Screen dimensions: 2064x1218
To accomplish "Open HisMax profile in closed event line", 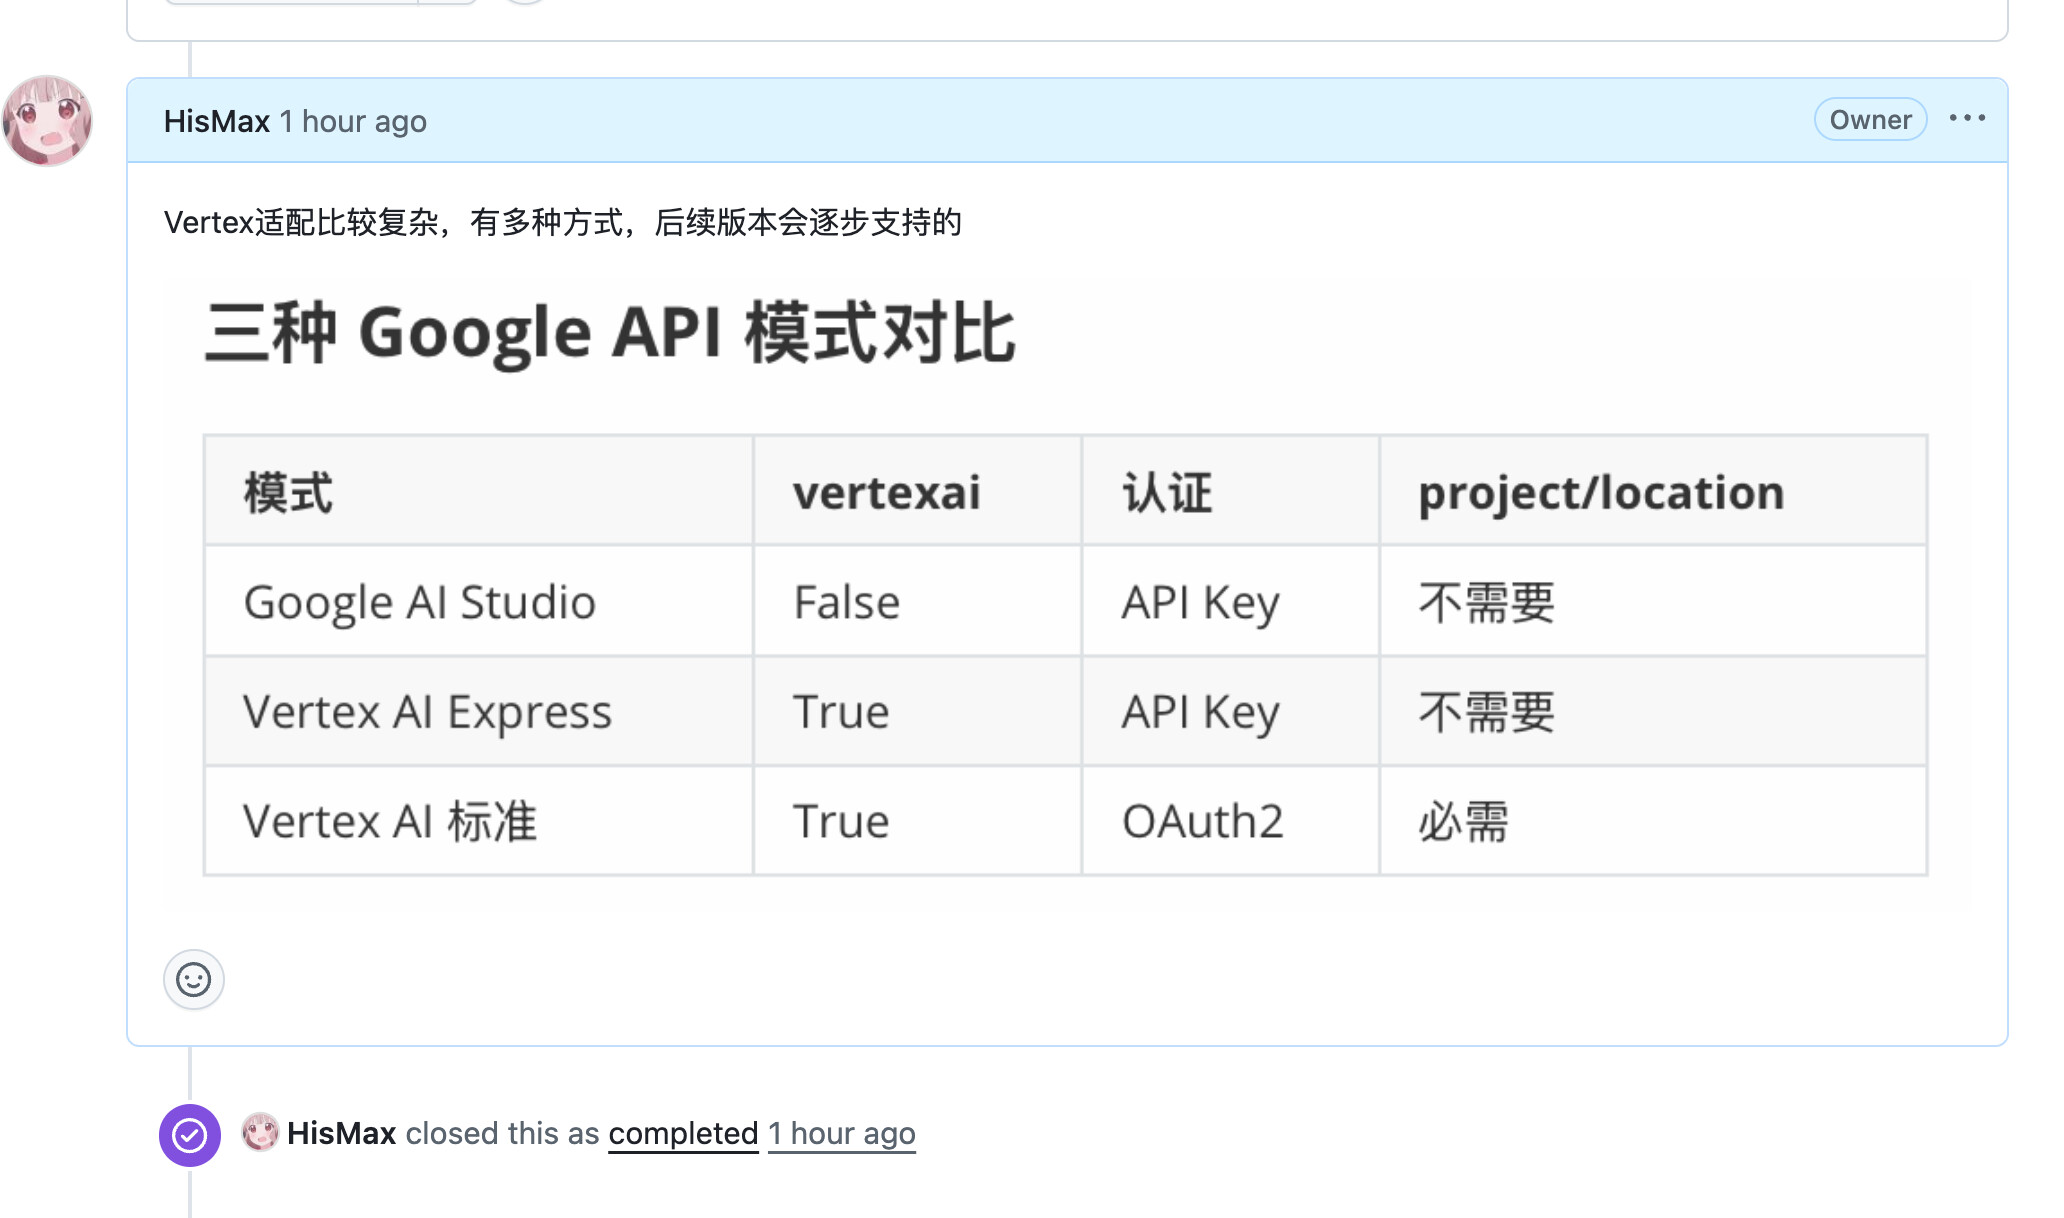I will (x=342, y=1133).
